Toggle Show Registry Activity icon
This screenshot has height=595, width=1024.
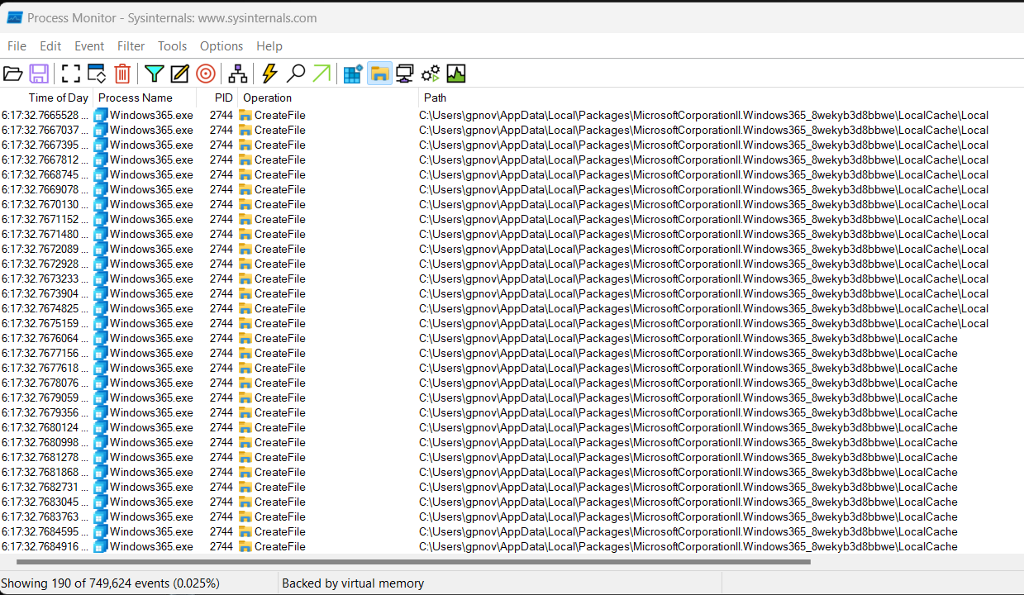[x=353, y=73]
